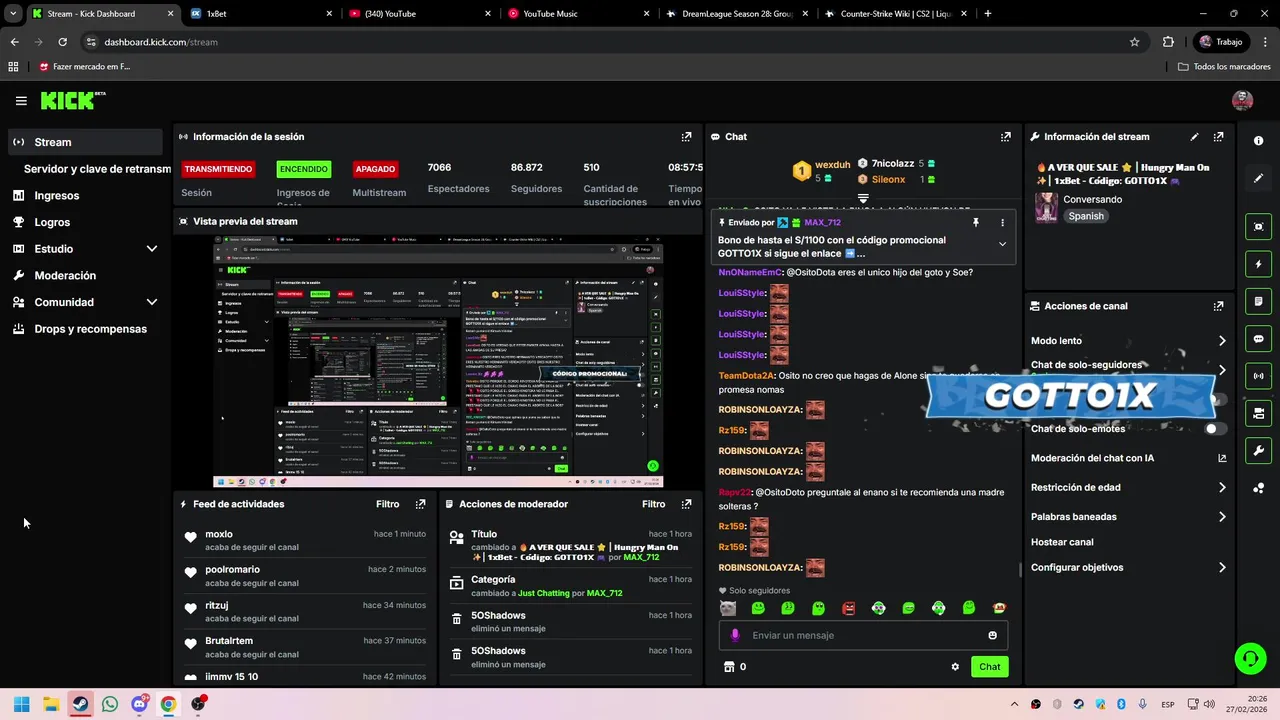Pop out the Chat panel
This screenshot has height=720, width=1280.
coord(1005,137)
